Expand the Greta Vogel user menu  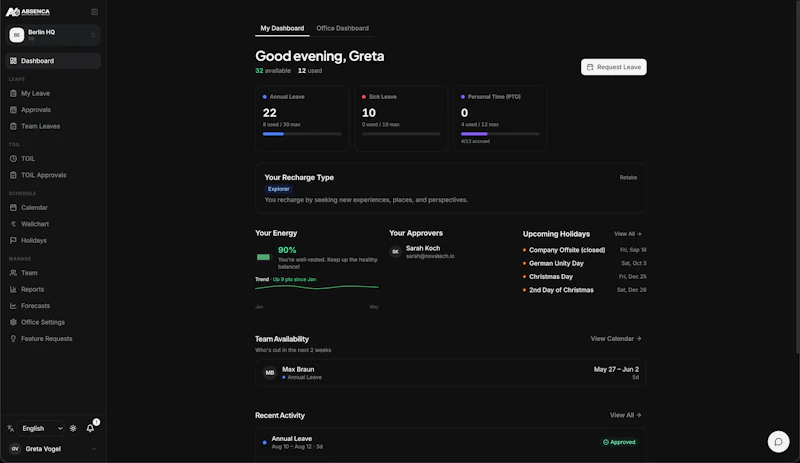click(53, 449)
